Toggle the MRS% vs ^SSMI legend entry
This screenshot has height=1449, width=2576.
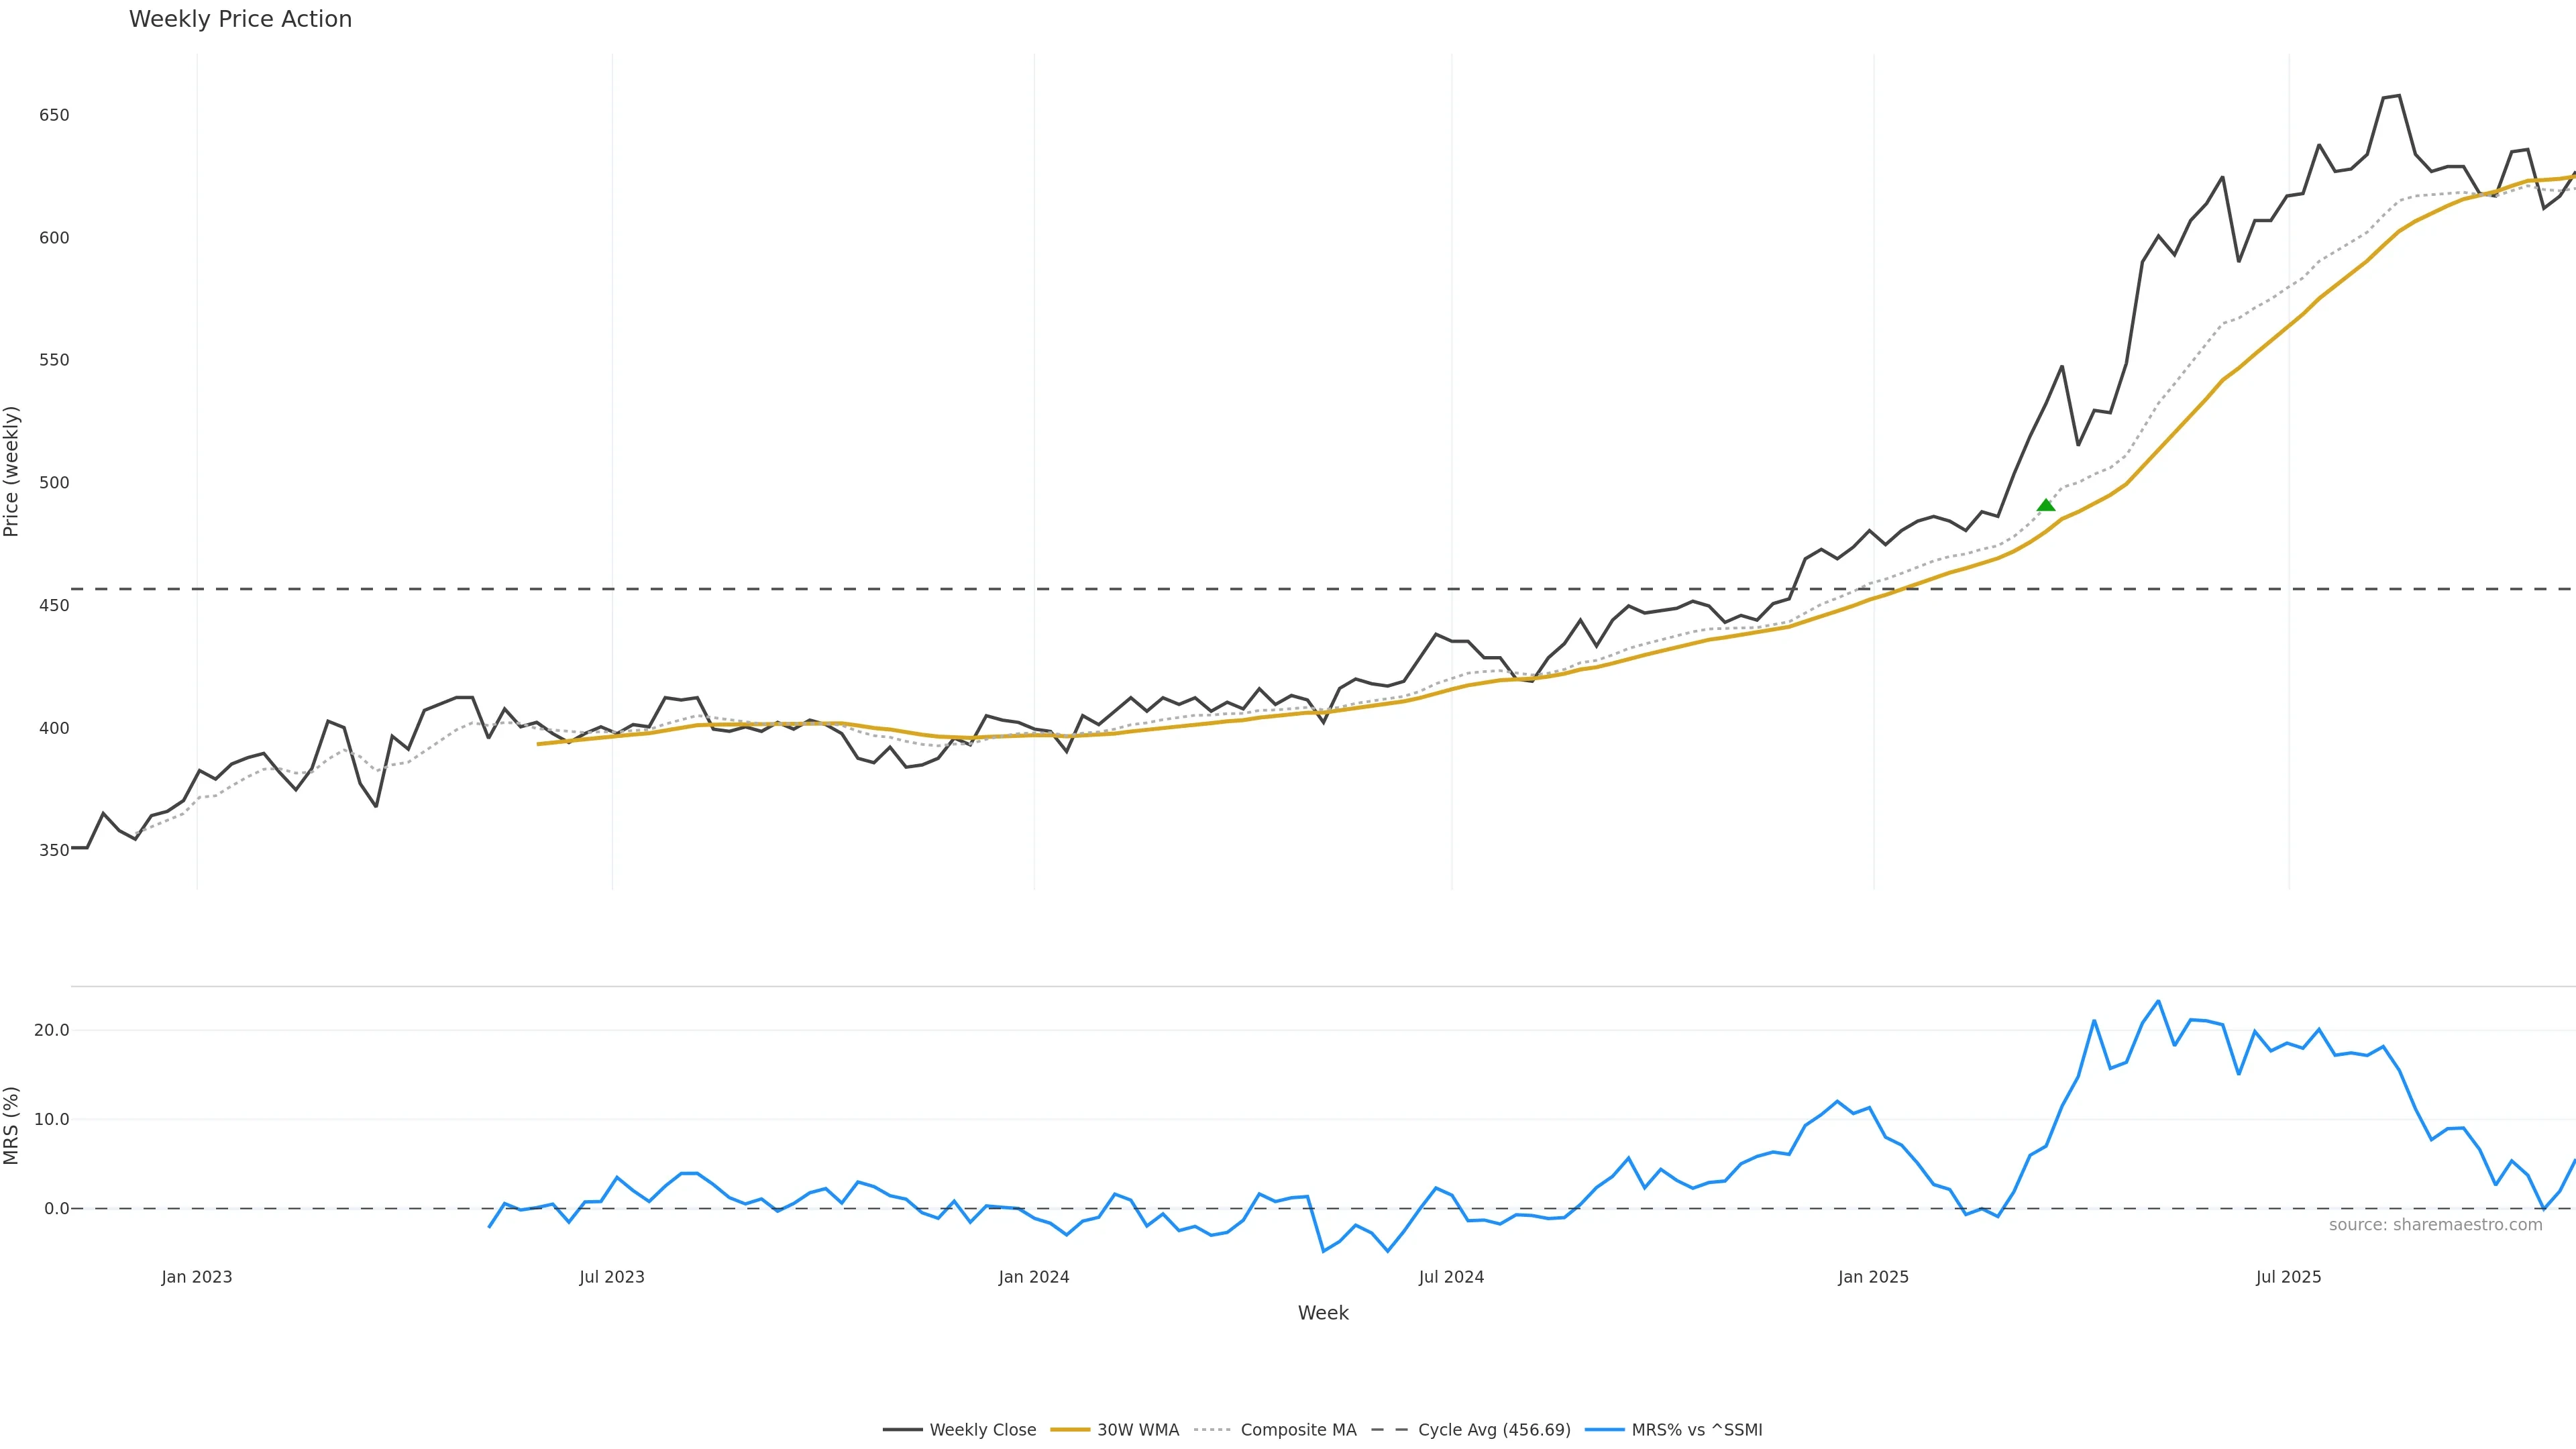tap(1696, 1430)
